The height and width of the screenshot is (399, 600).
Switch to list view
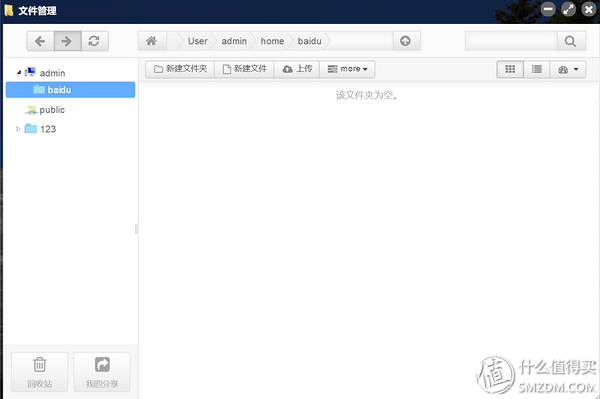coord(537,69)
